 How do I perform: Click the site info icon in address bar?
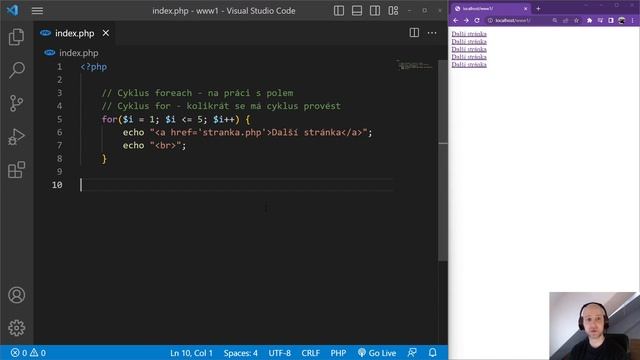(x=490, y=20)
